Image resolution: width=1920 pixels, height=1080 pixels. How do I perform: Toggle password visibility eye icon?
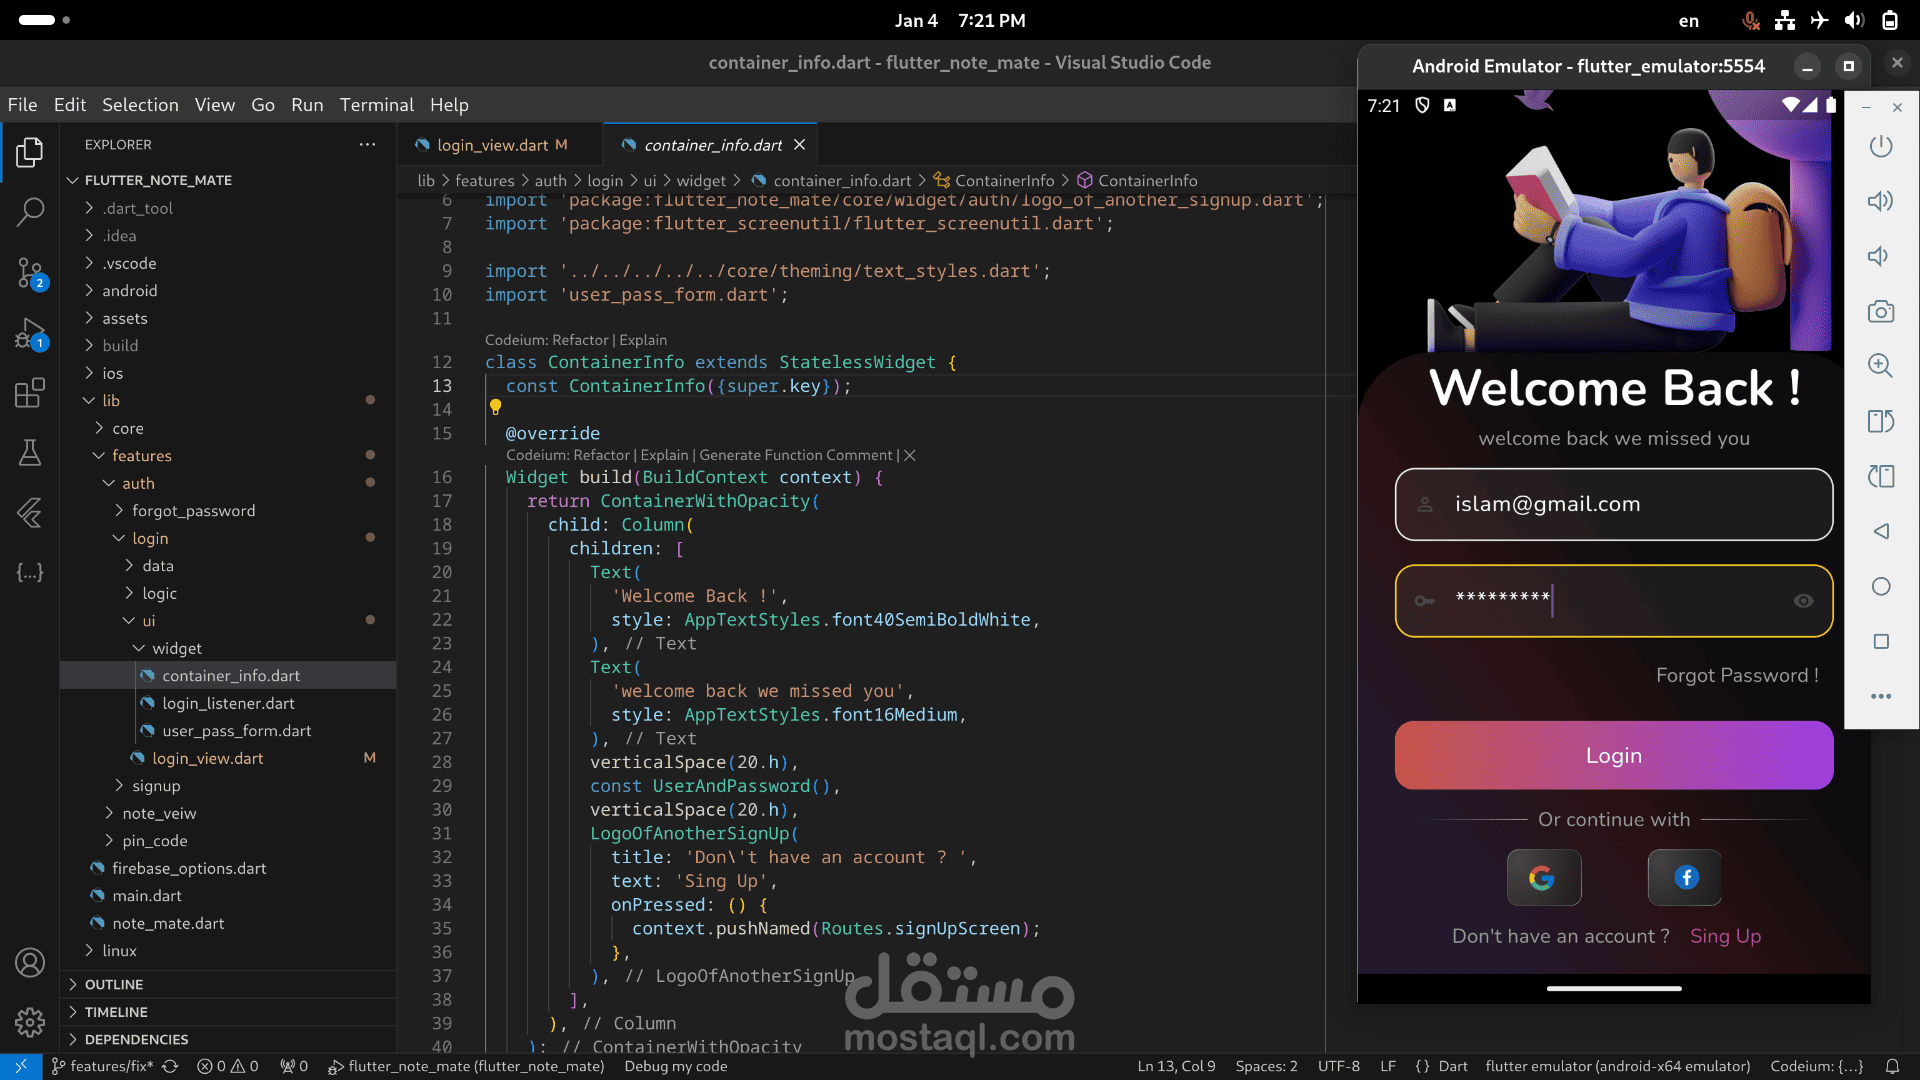(x=1803, y=601)
